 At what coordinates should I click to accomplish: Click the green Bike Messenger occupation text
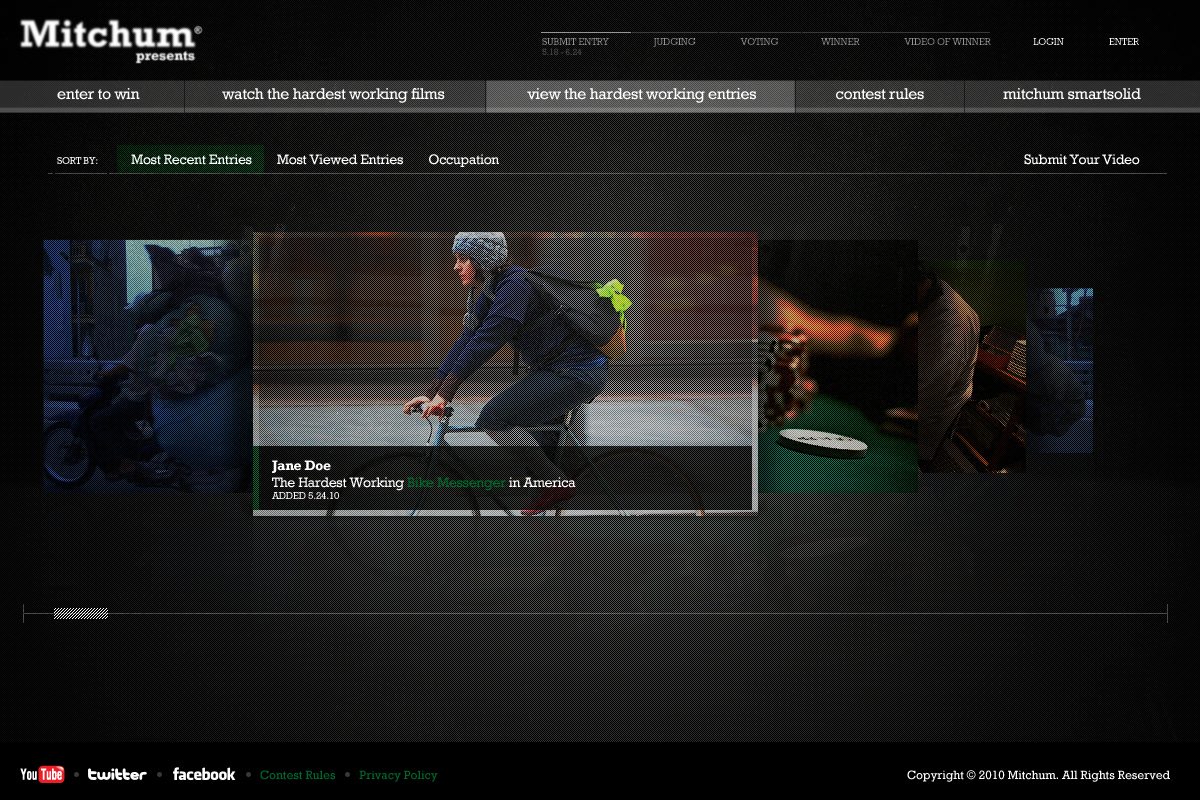pos(456,483)
